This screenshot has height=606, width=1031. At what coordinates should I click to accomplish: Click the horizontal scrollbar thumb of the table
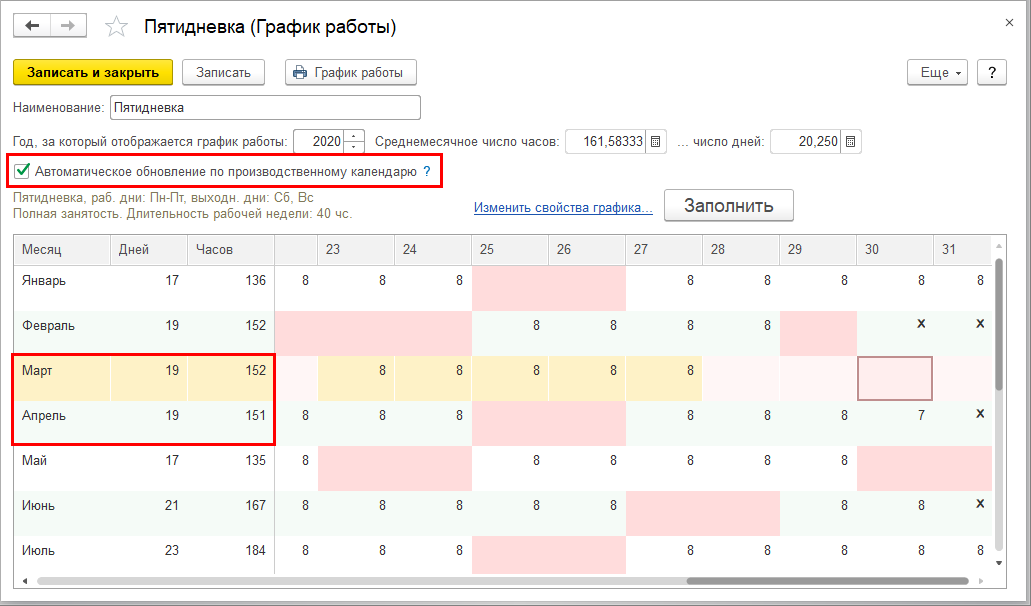click(827, 581)
